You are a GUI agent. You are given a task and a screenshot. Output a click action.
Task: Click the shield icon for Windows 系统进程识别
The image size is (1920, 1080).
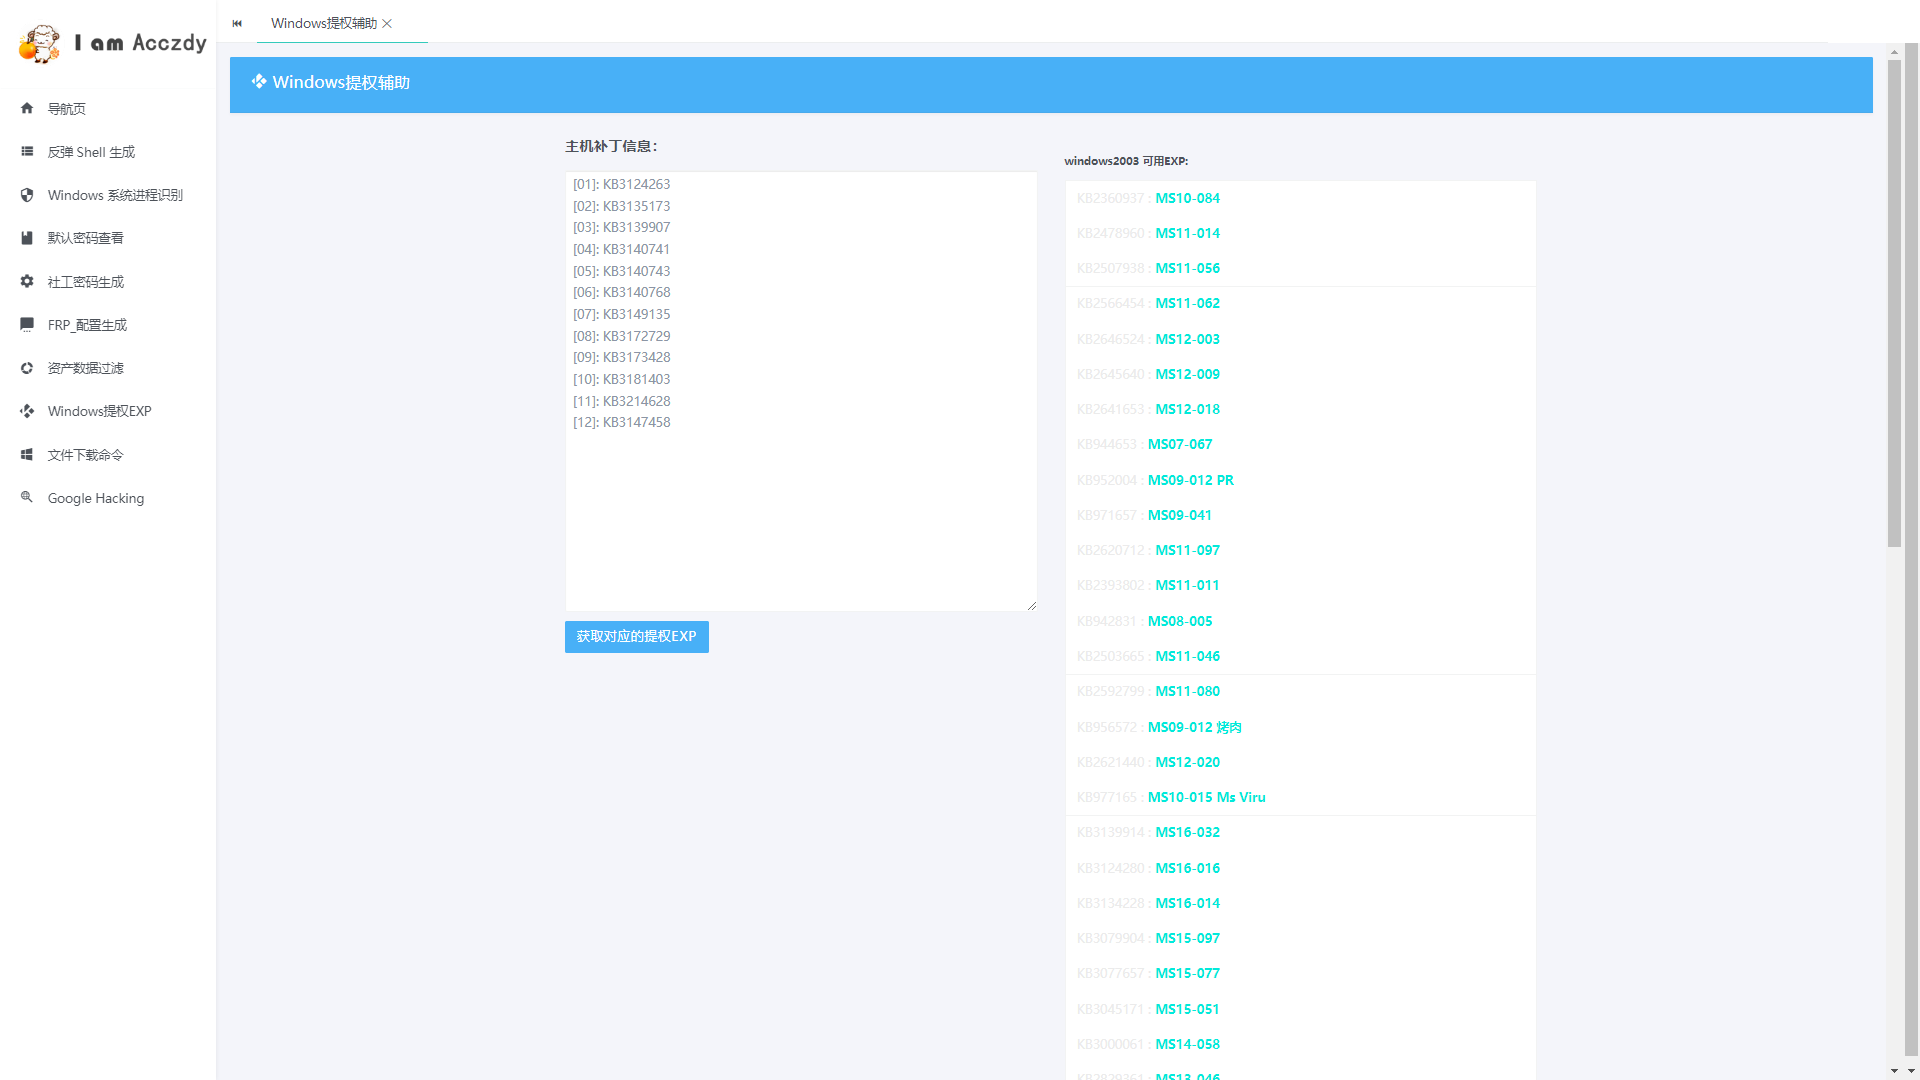[x=27, y=195]
